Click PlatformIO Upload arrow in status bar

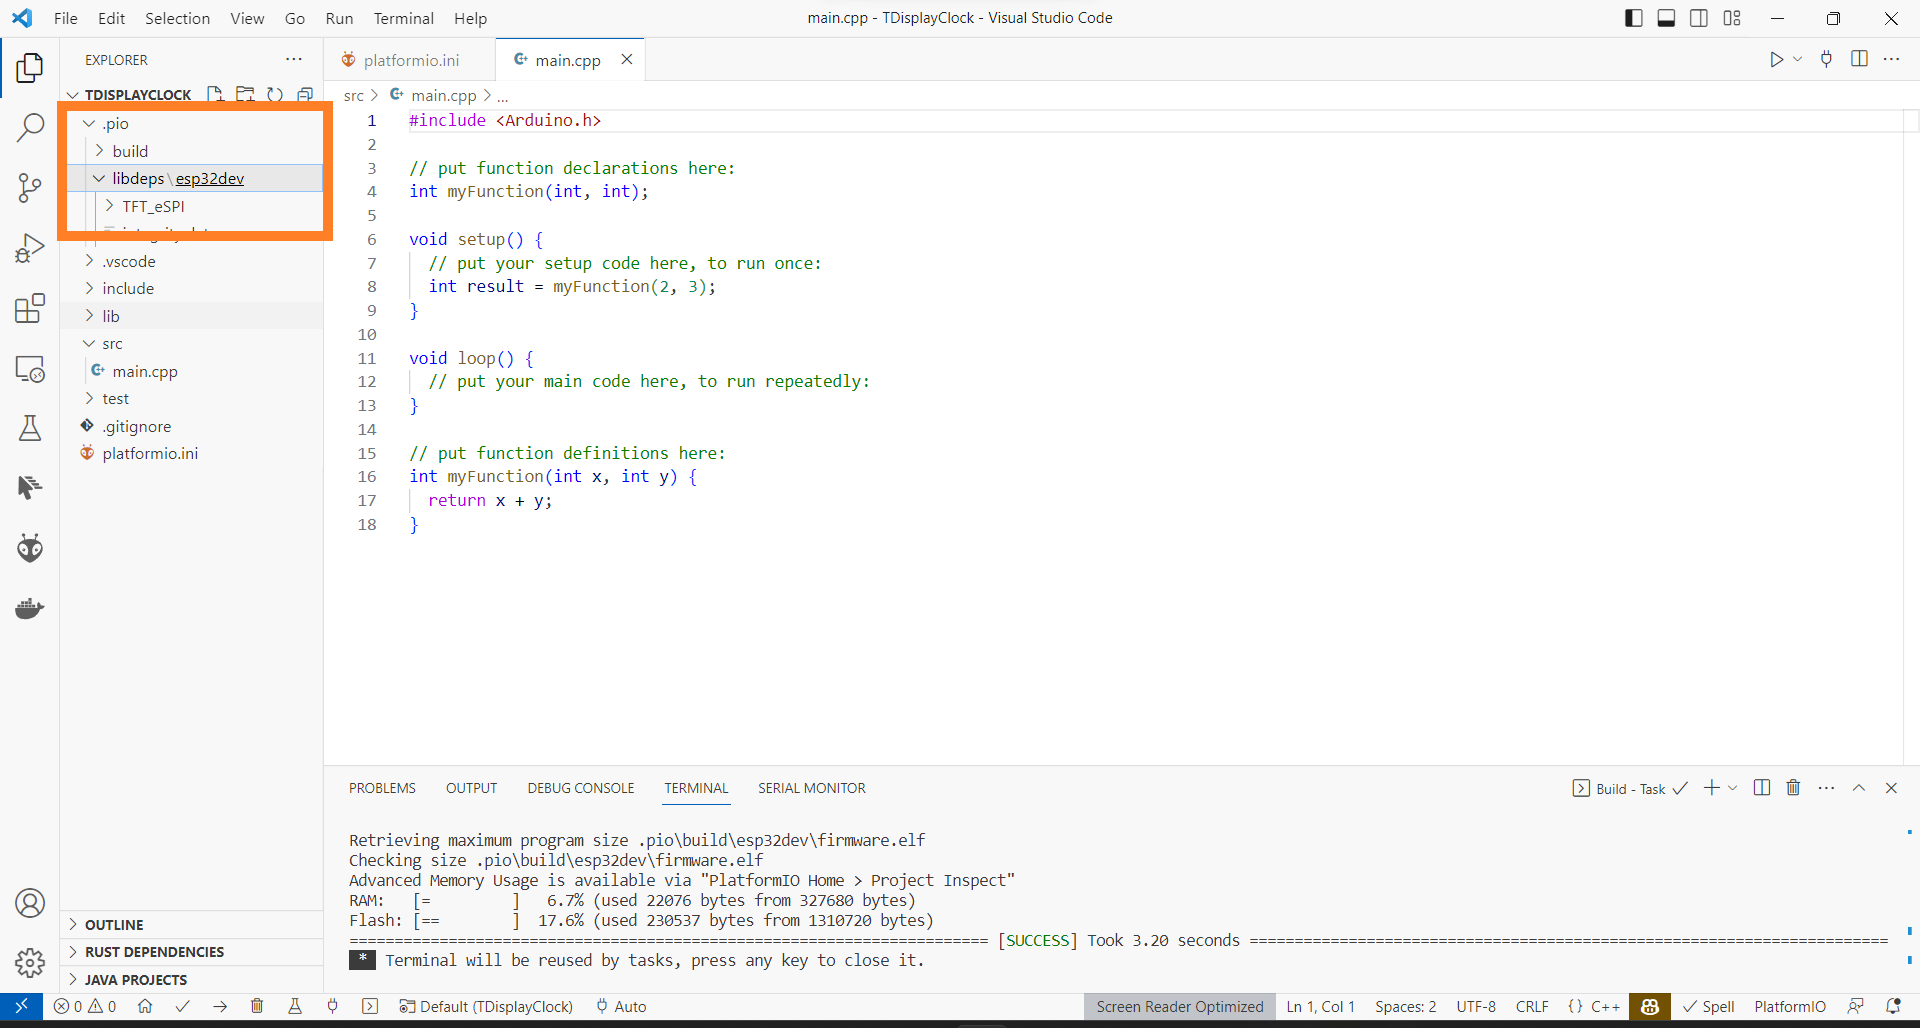click(x=220, y=1006)
